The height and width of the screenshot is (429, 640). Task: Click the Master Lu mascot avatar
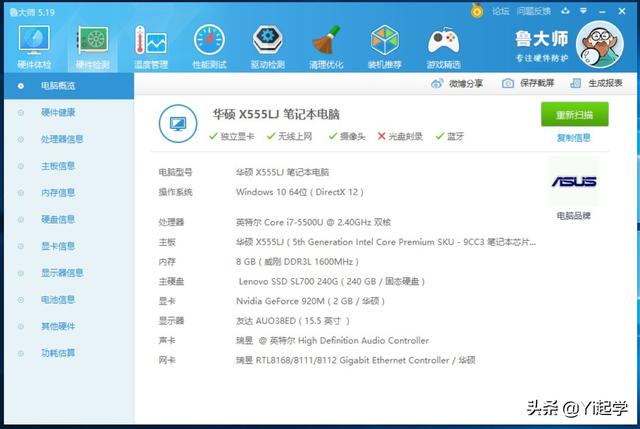pyautogui.click(x=600, y=44)
